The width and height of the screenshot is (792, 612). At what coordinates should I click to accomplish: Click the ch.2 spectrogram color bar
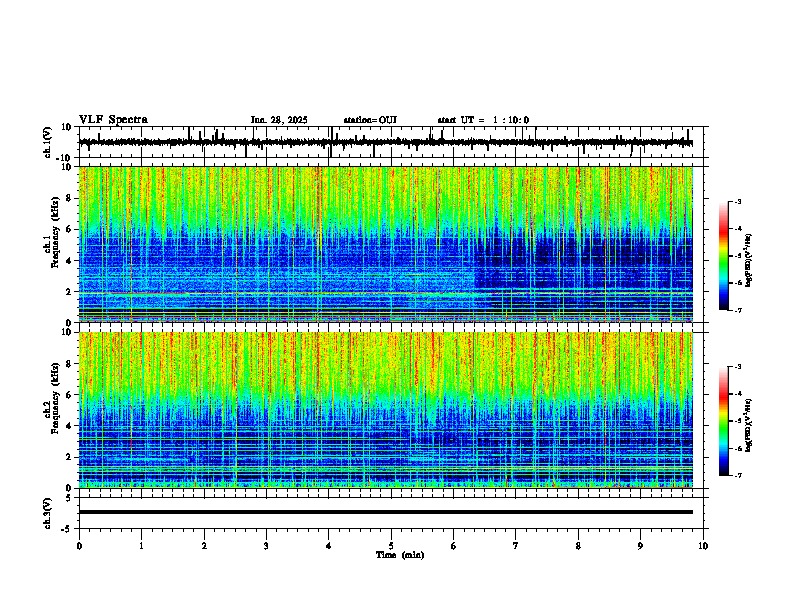coord(723,421)
